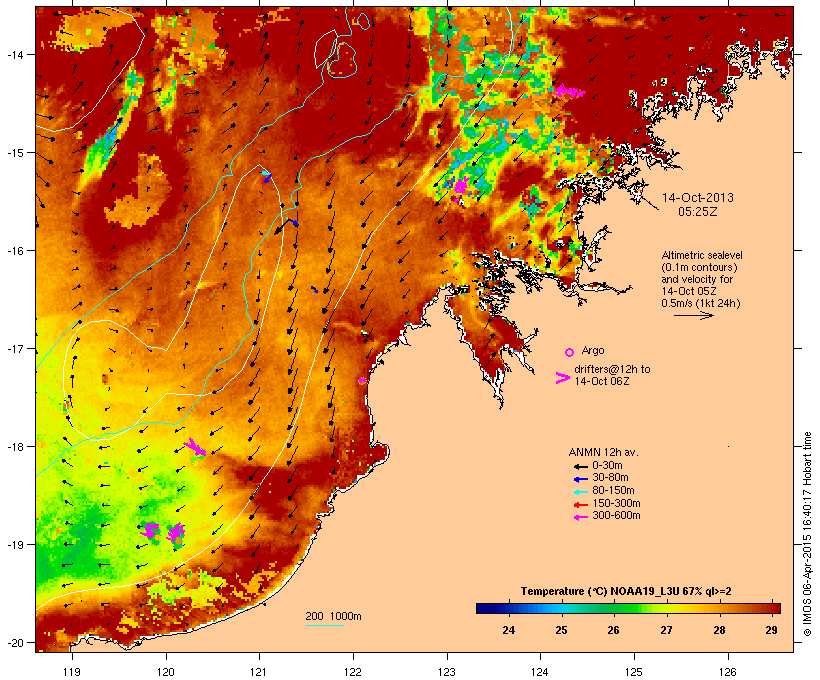The height and width of the screenshot is (680, 820).
Task: Click latitude axis label -20
Action: pyautogui.click(x=15, y=643)
